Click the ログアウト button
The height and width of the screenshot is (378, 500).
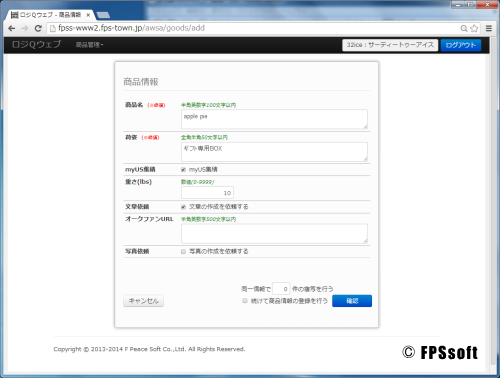tap(461, 45)
